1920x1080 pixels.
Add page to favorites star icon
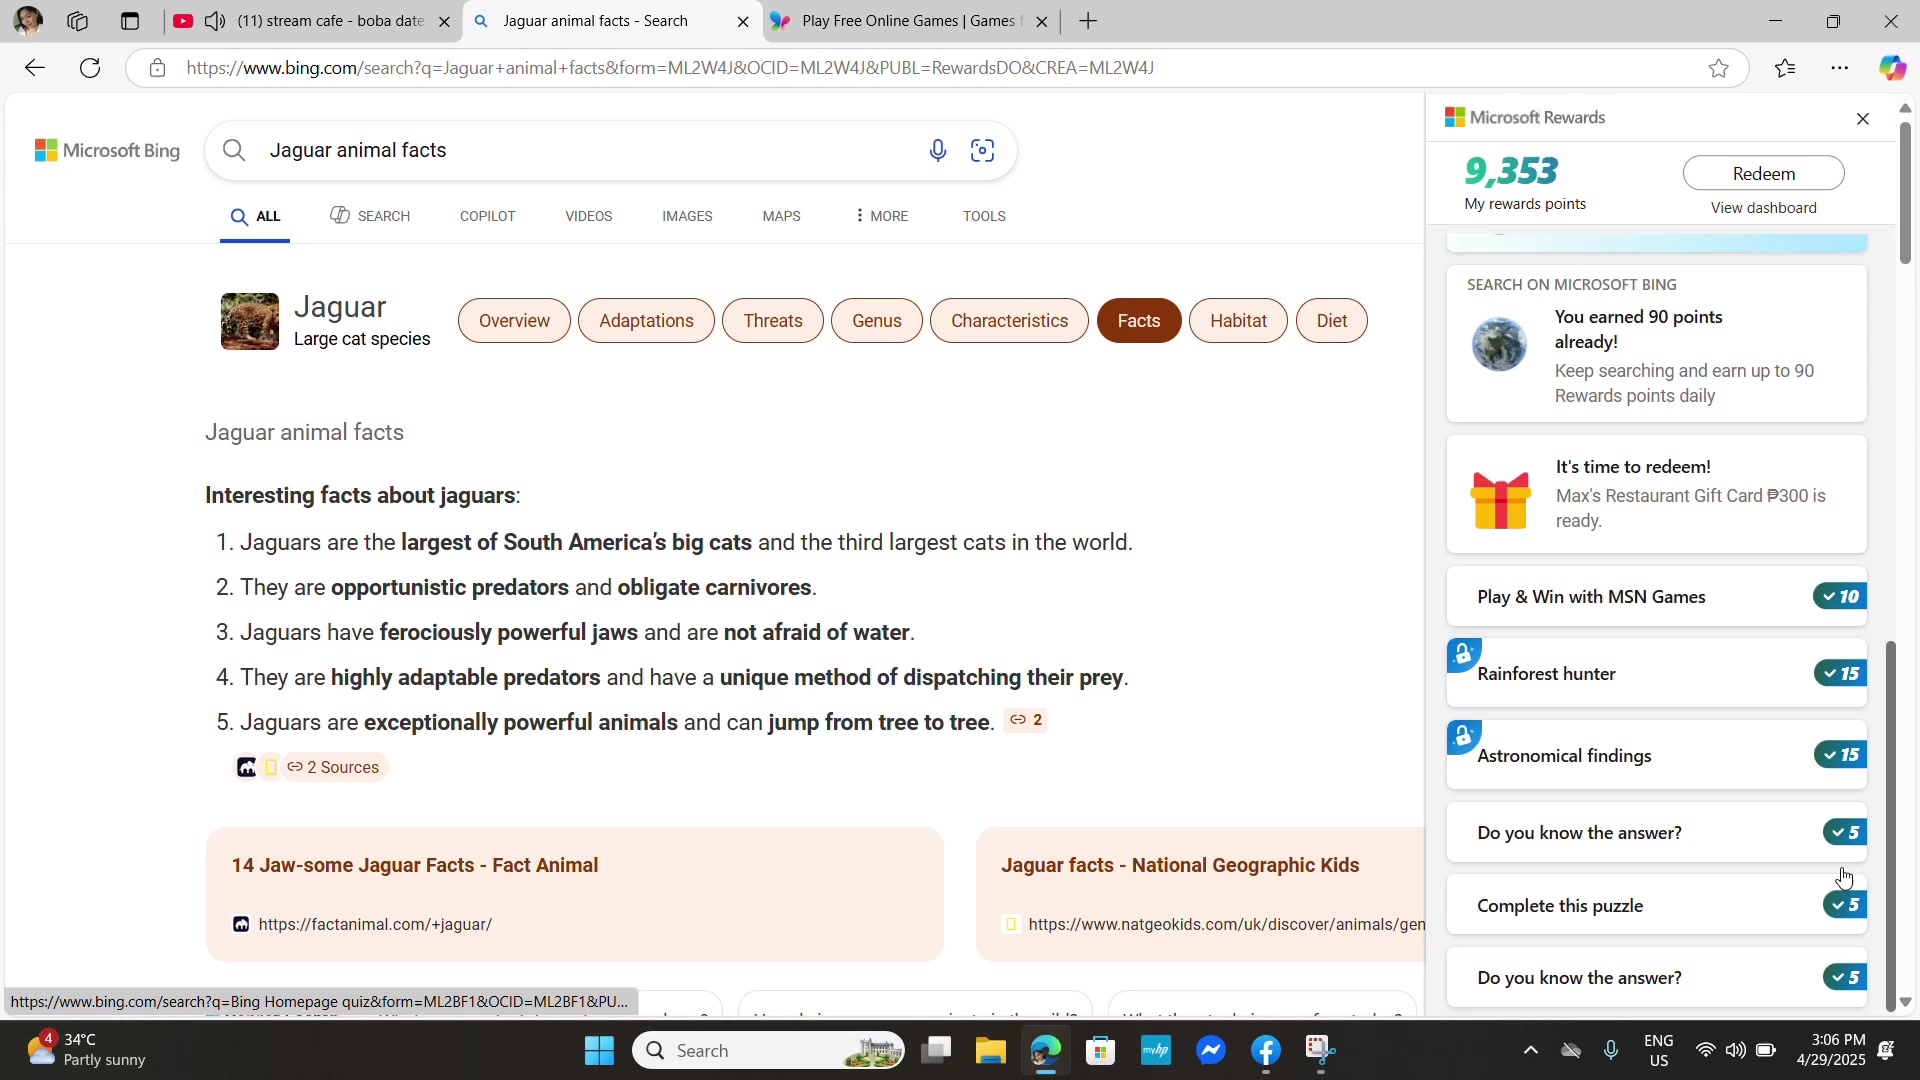(x=1718, y=68)
